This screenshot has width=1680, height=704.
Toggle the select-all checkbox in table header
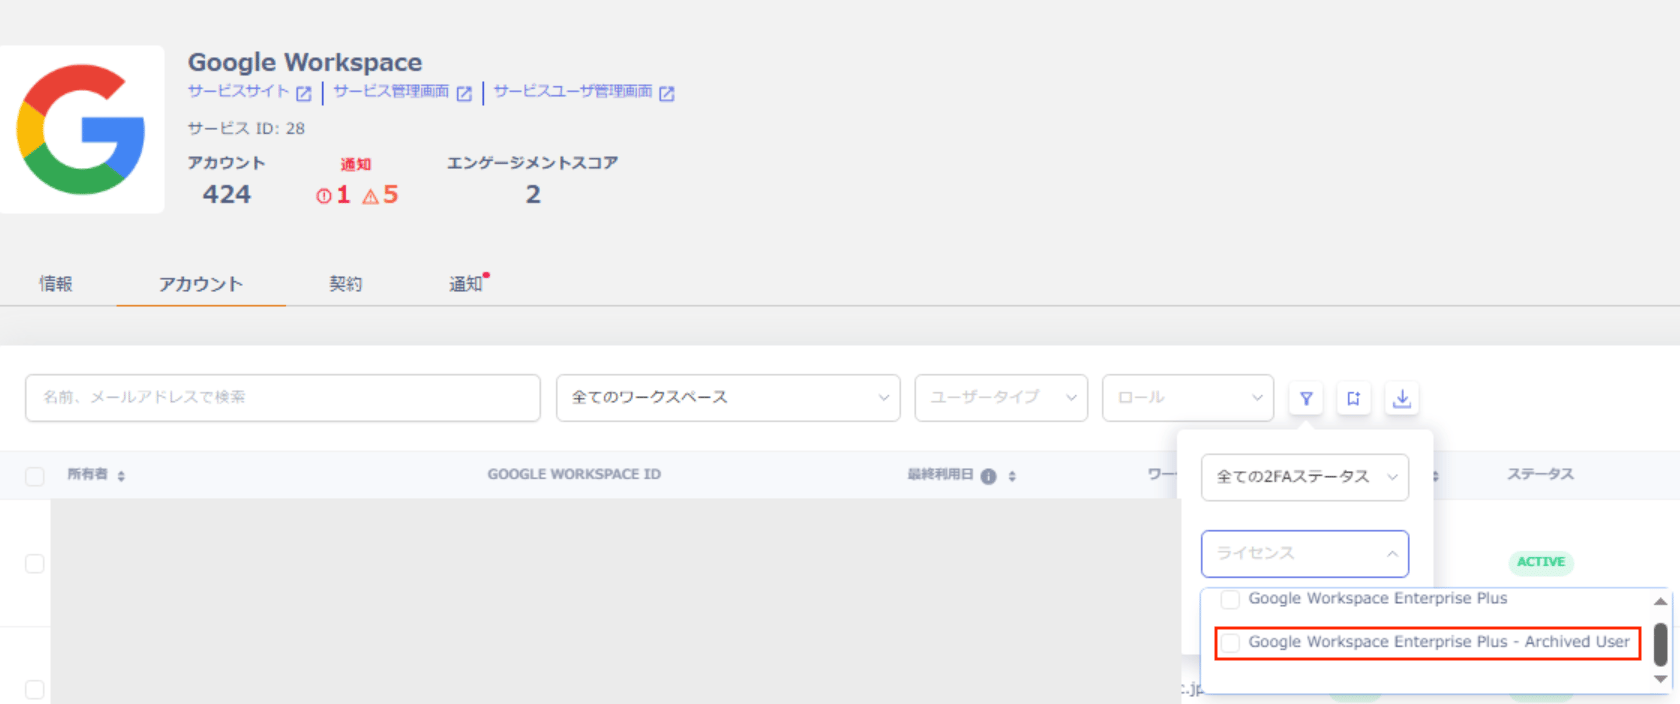[35, 476]
